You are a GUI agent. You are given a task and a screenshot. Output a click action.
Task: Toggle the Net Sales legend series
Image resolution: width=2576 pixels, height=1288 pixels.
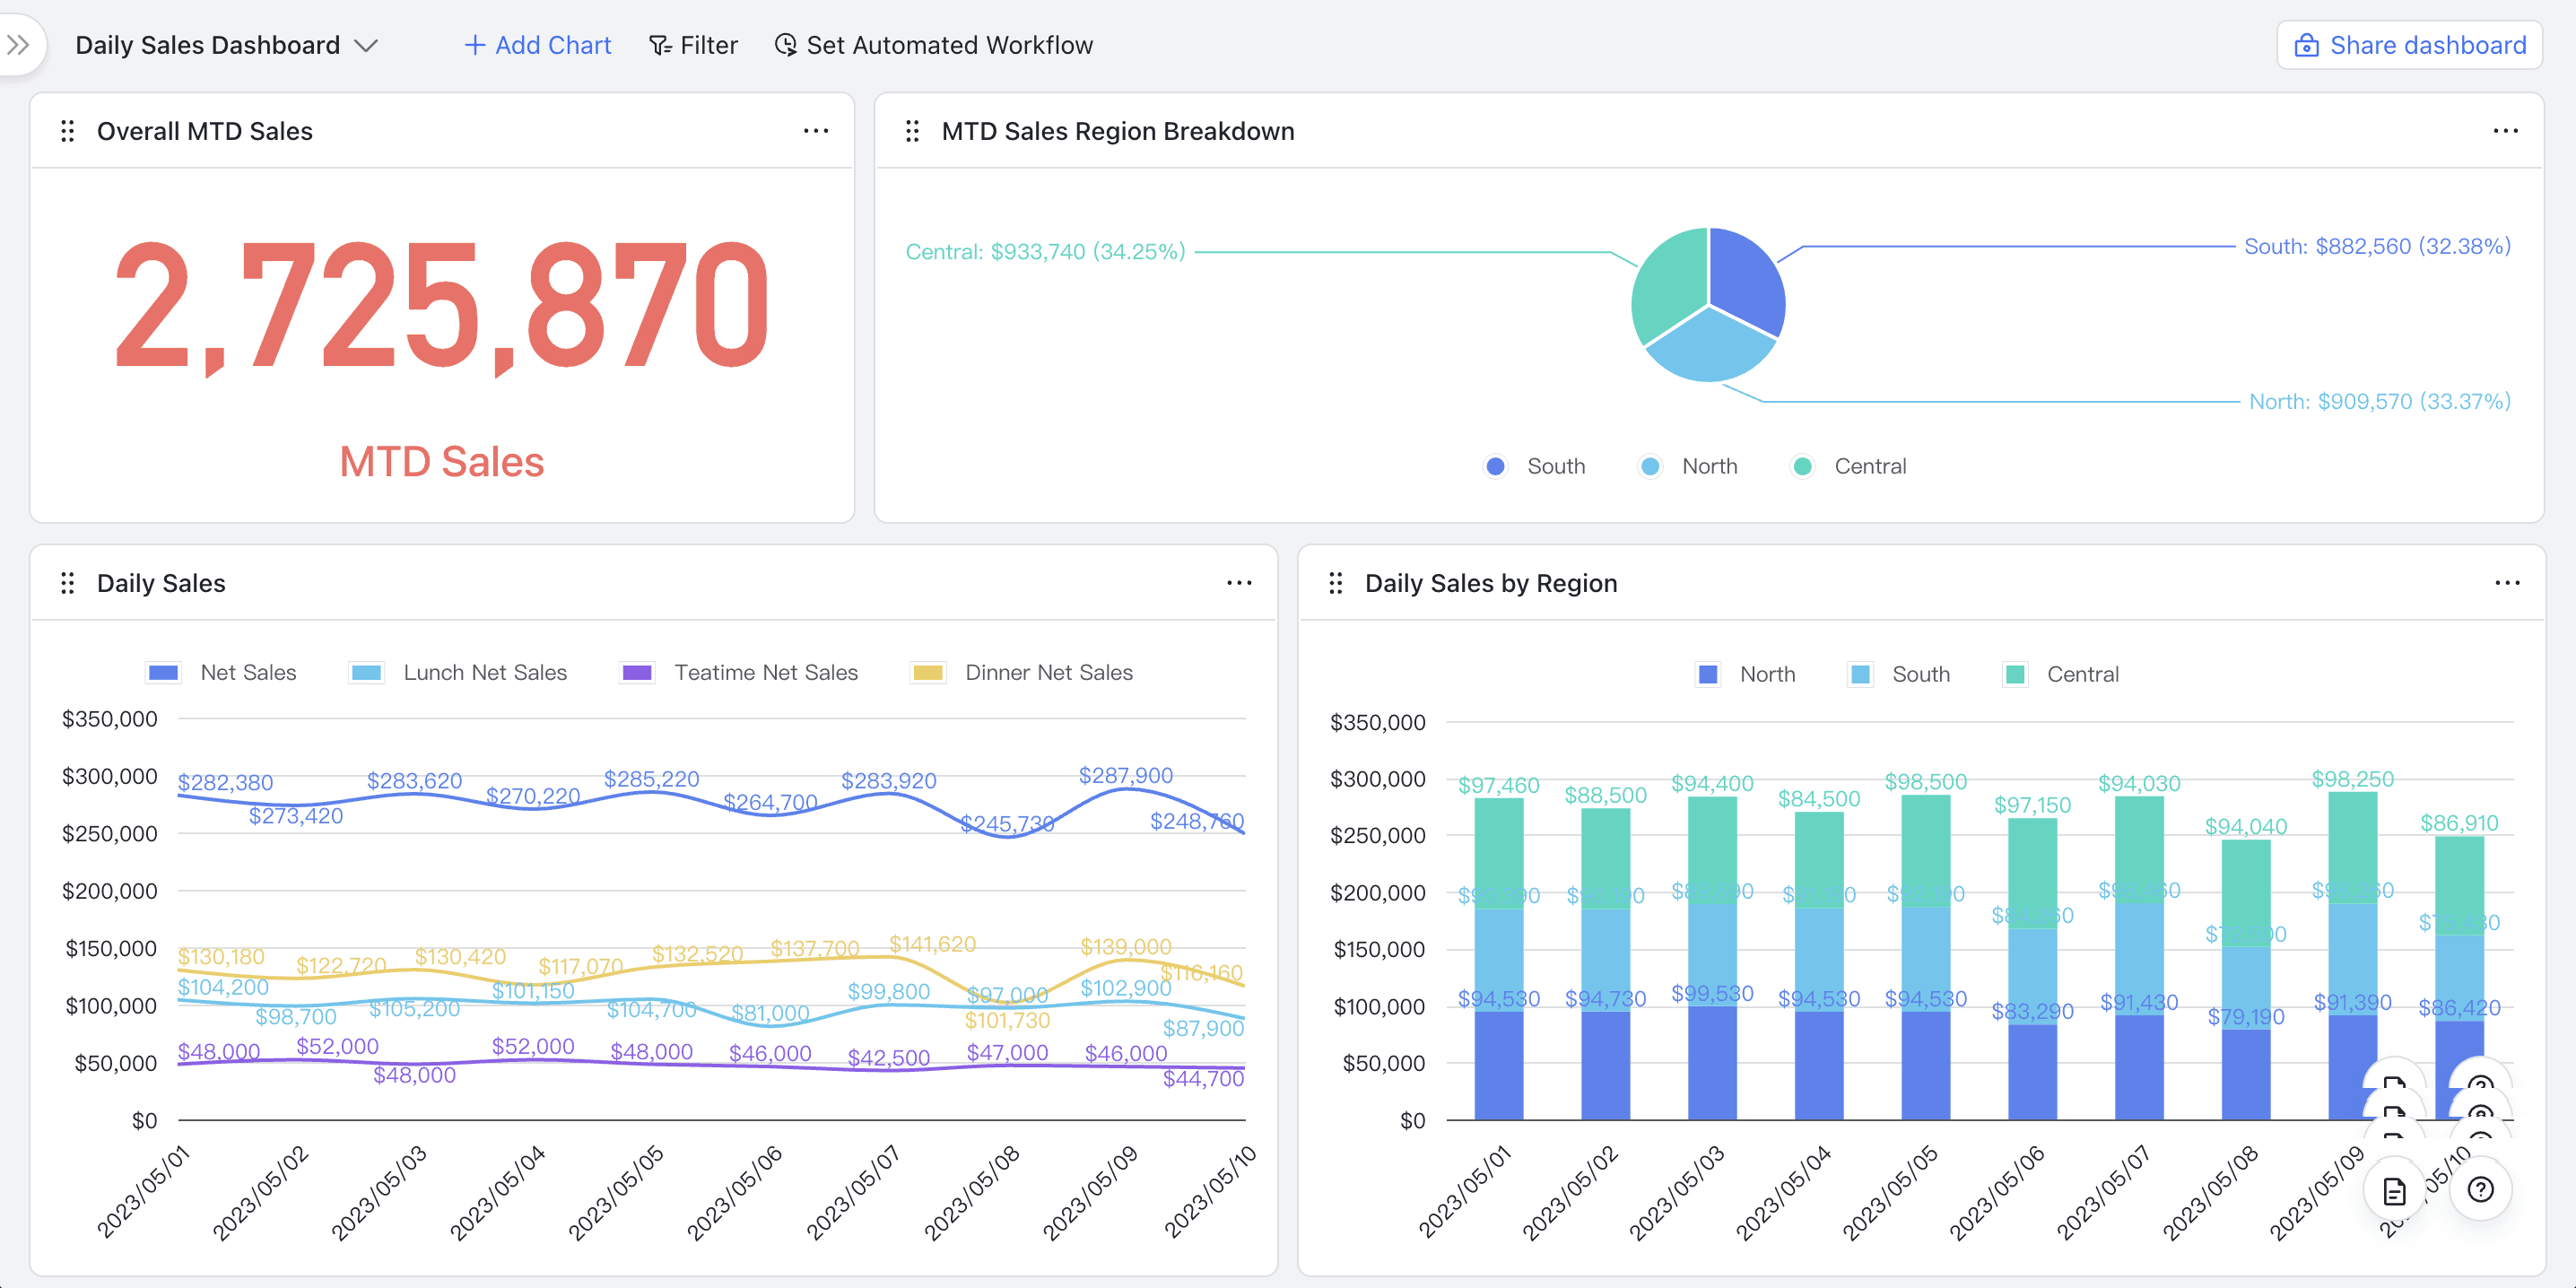pyautogui.click(x=222, y=673)
